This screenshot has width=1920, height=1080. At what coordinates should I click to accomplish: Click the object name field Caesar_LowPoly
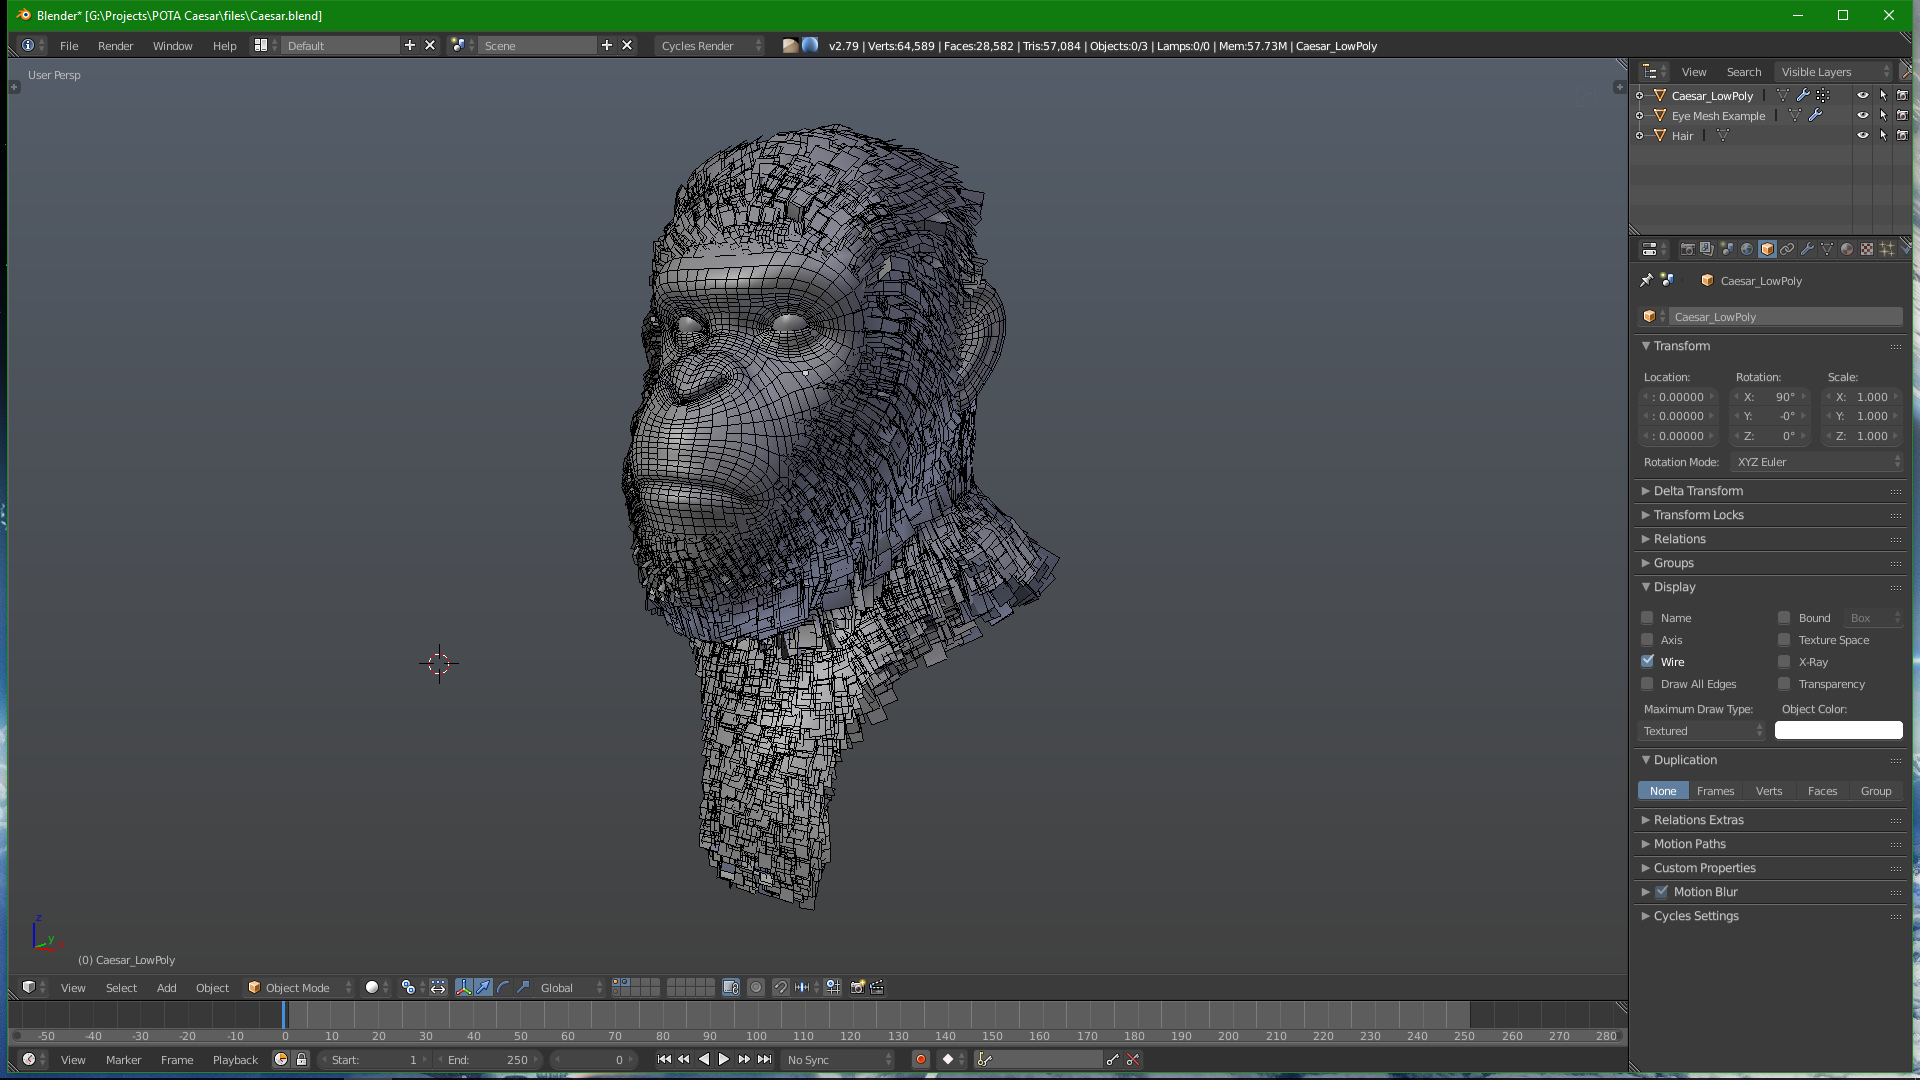[x=1785, y=317]
